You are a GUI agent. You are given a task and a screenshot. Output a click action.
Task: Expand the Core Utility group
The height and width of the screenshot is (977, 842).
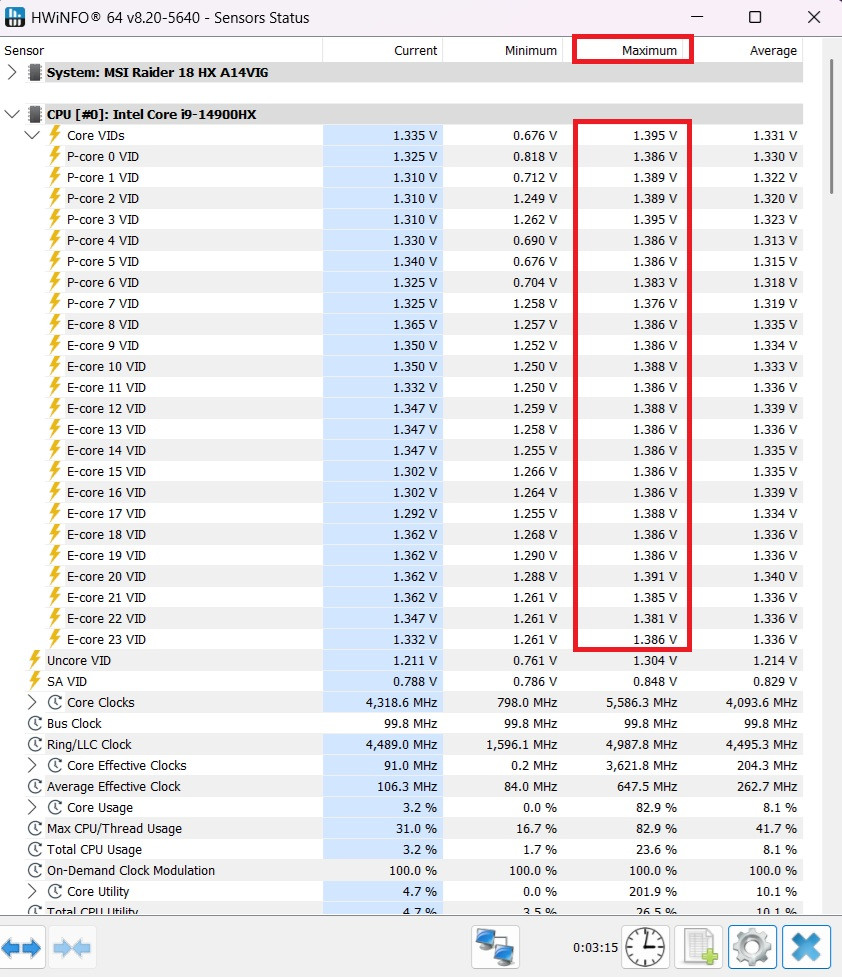[32, 891]
